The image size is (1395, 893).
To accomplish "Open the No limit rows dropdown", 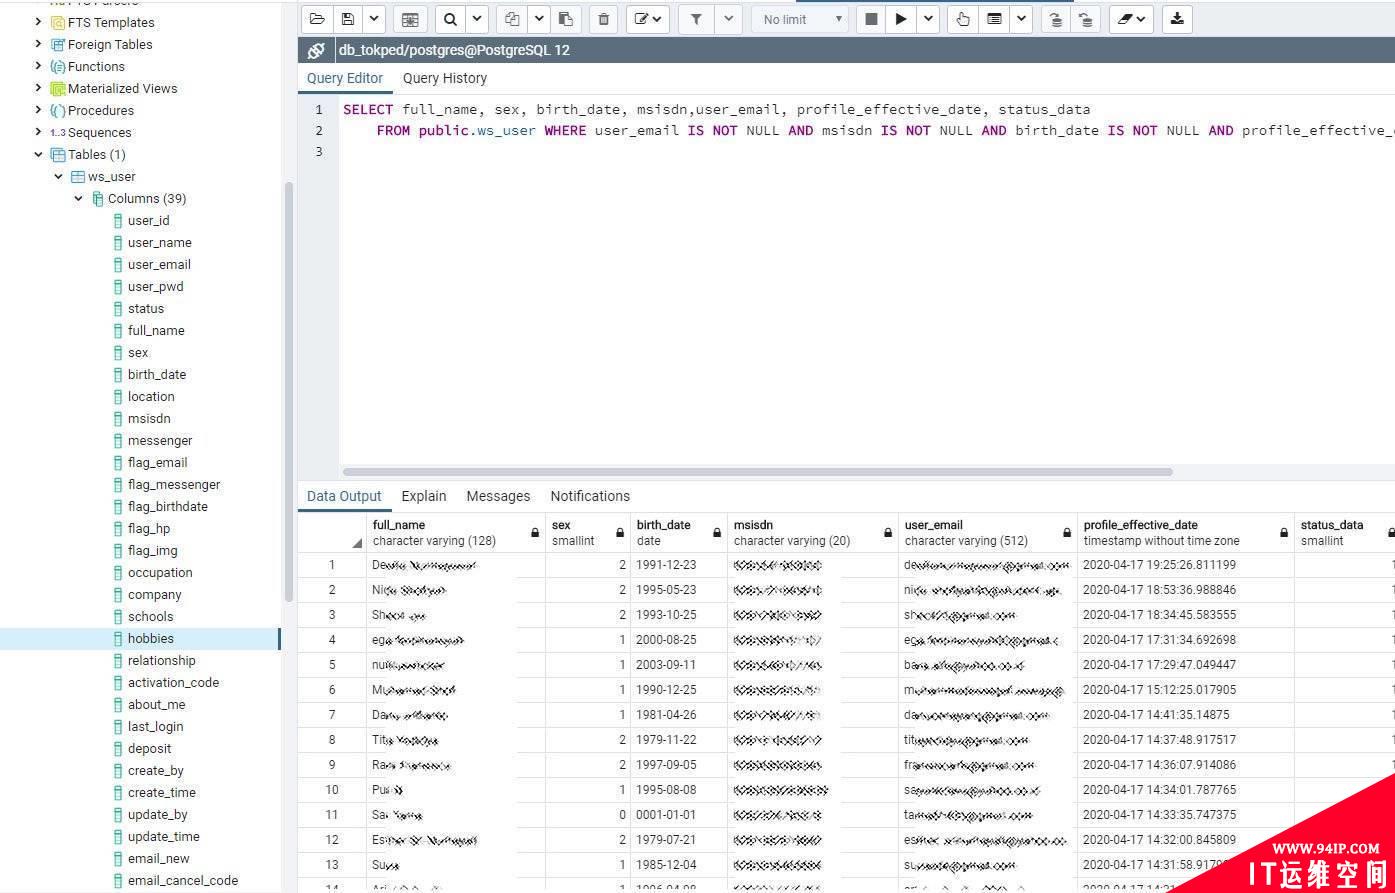I will (800, 19).
